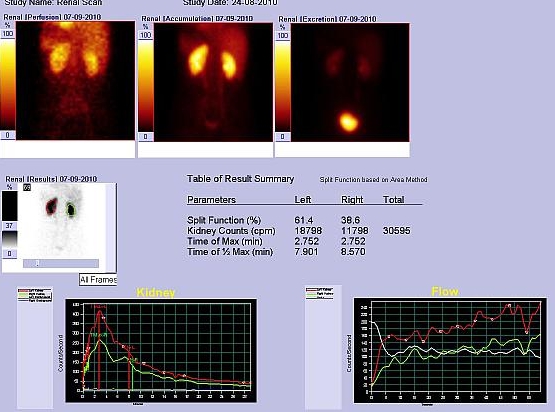Click the Perfusion lower threshold 0 field
The image size is (555, 412).
[7, 135]
